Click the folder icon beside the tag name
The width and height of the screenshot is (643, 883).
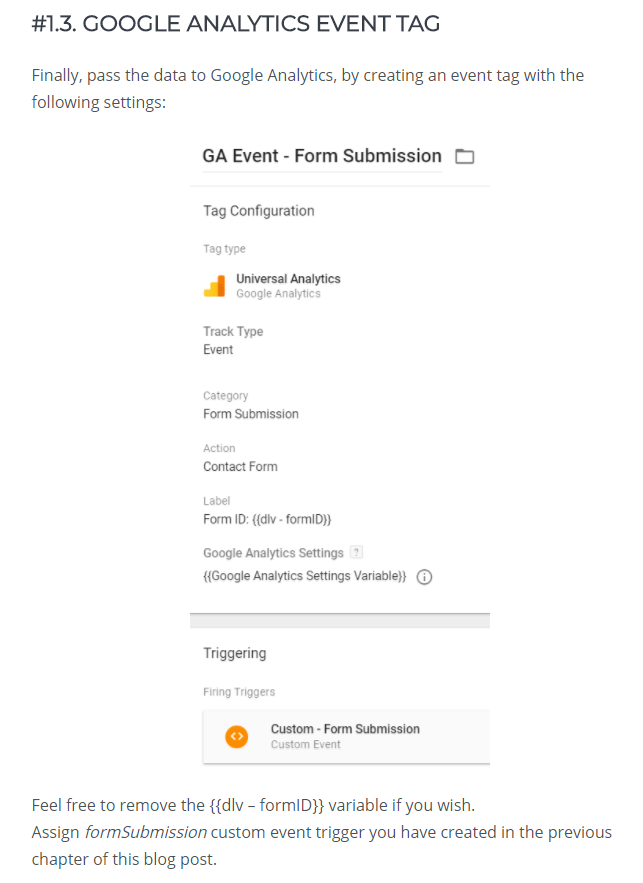pos(464,157)
